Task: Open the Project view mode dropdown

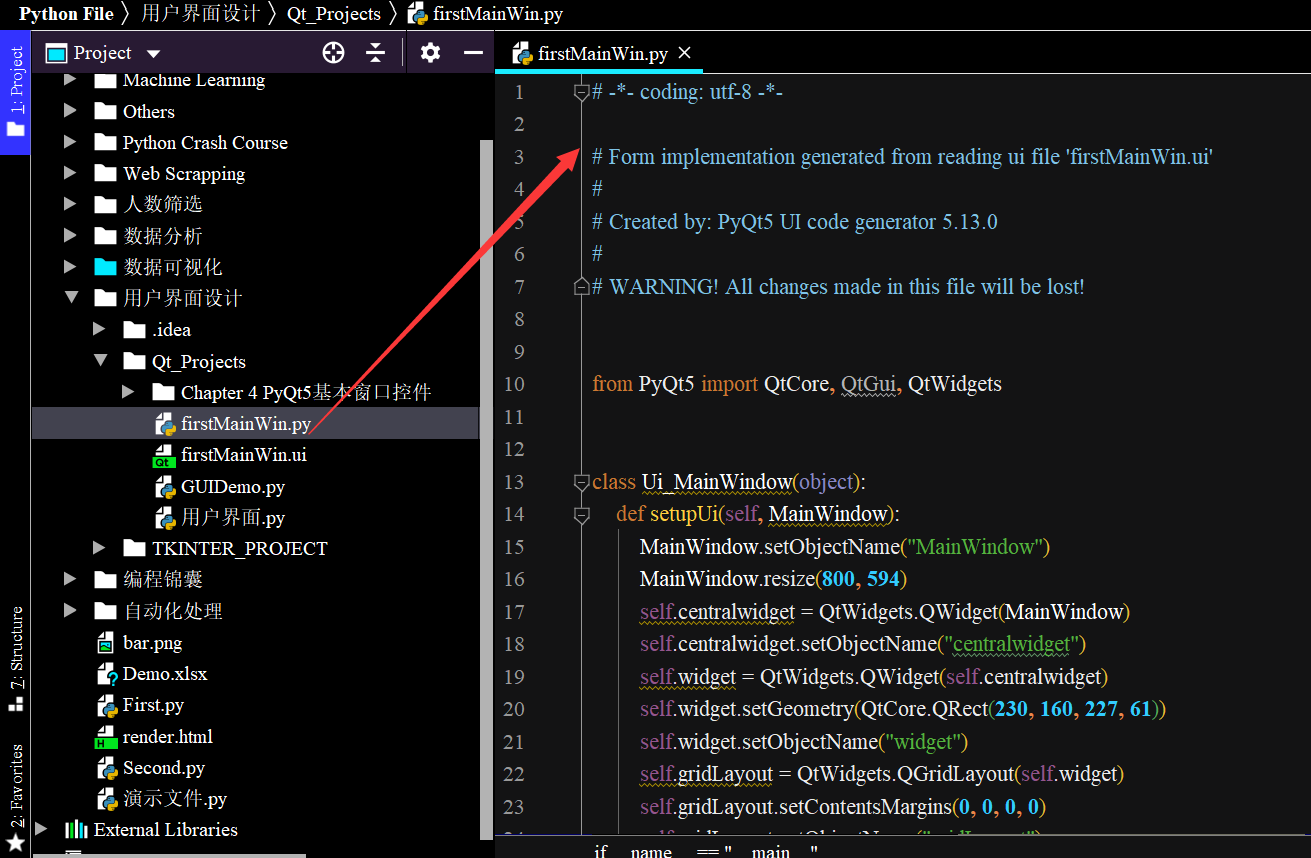Action: 152,52
